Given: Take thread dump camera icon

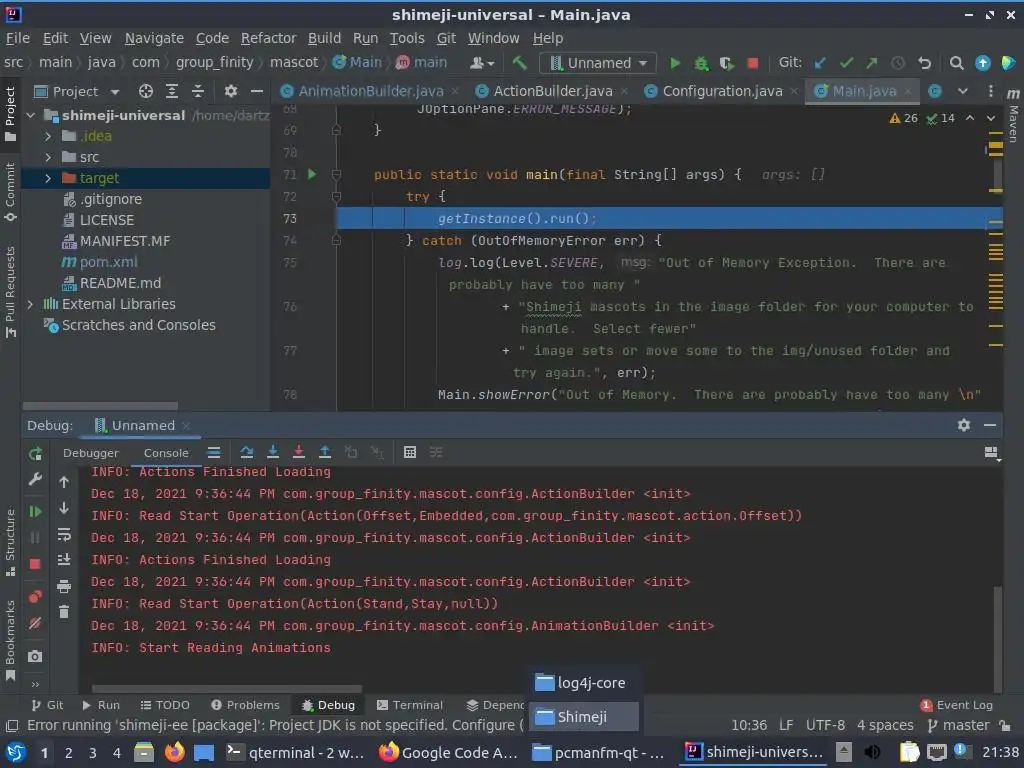Looking at the screenshot, I should [x=35, y=656].
